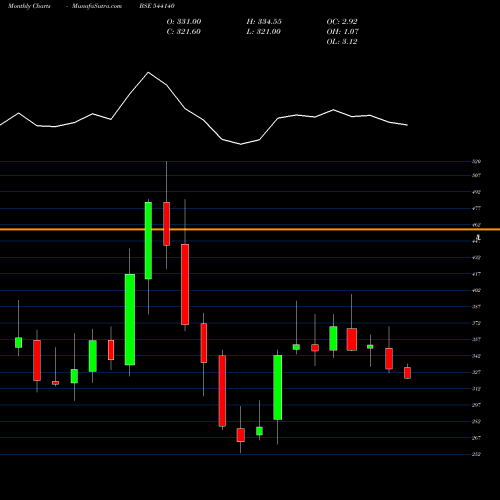Click the red candle with the wick reaching 520
The width and height of the screenshot is (500, 500).
[x=166, y=224]
